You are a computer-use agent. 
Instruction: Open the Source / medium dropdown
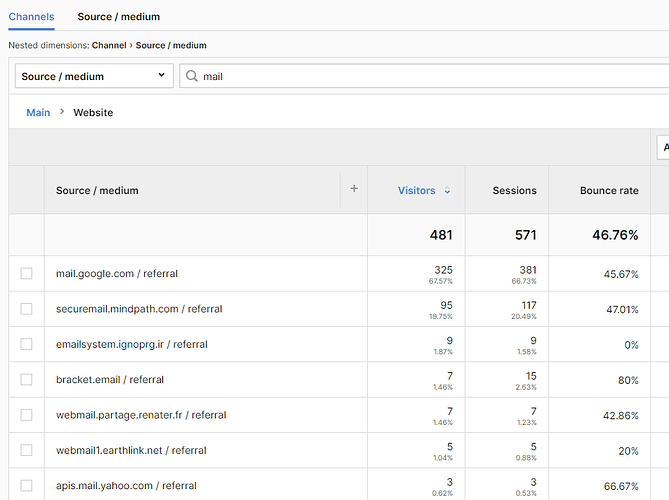pos(94,76)
